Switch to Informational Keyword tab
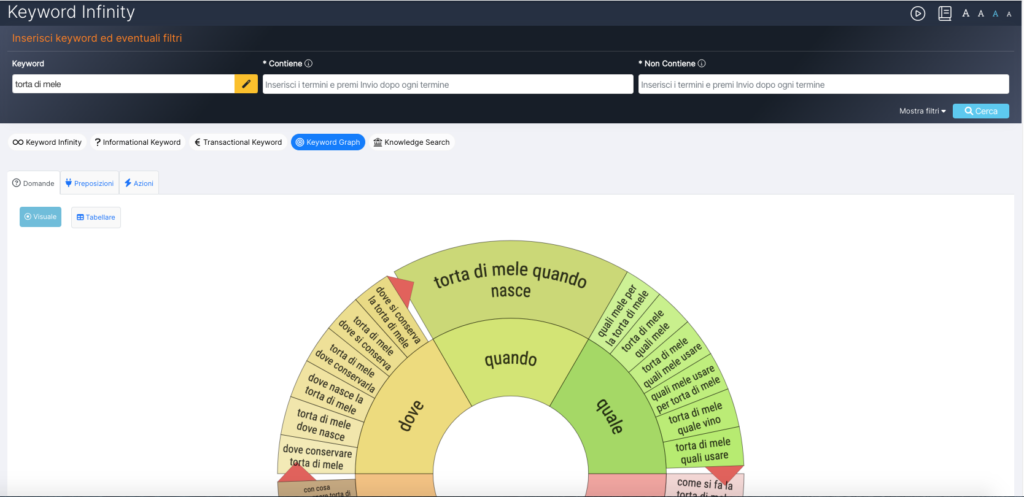Viewport: 1024px width, 497px height. click(x=138, y=142)
